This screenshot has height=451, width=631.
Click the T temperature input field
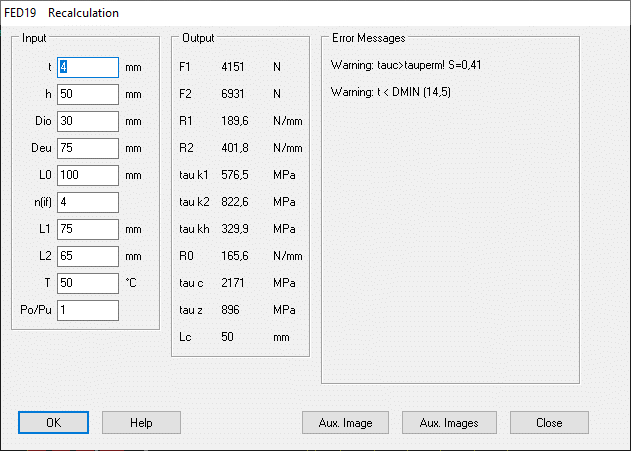click(88, 283)
